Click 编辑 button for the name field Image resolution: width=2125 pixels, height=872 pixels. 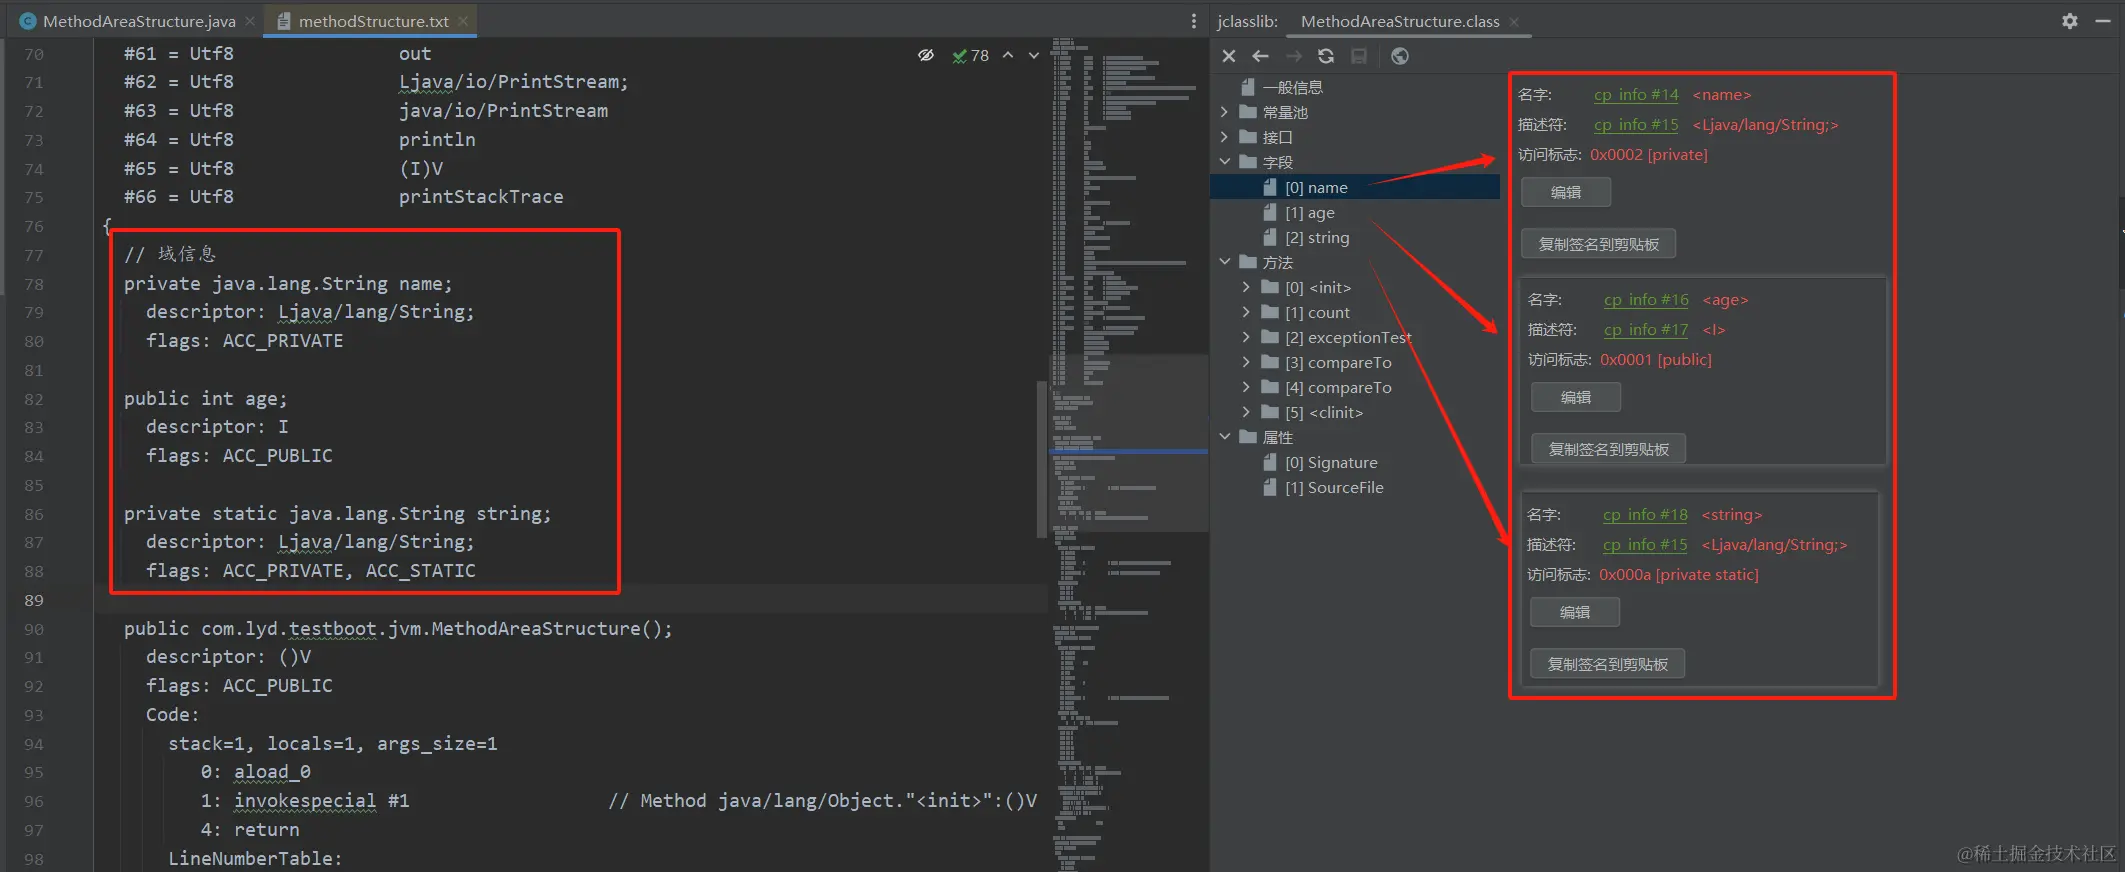pos(1566,192)
